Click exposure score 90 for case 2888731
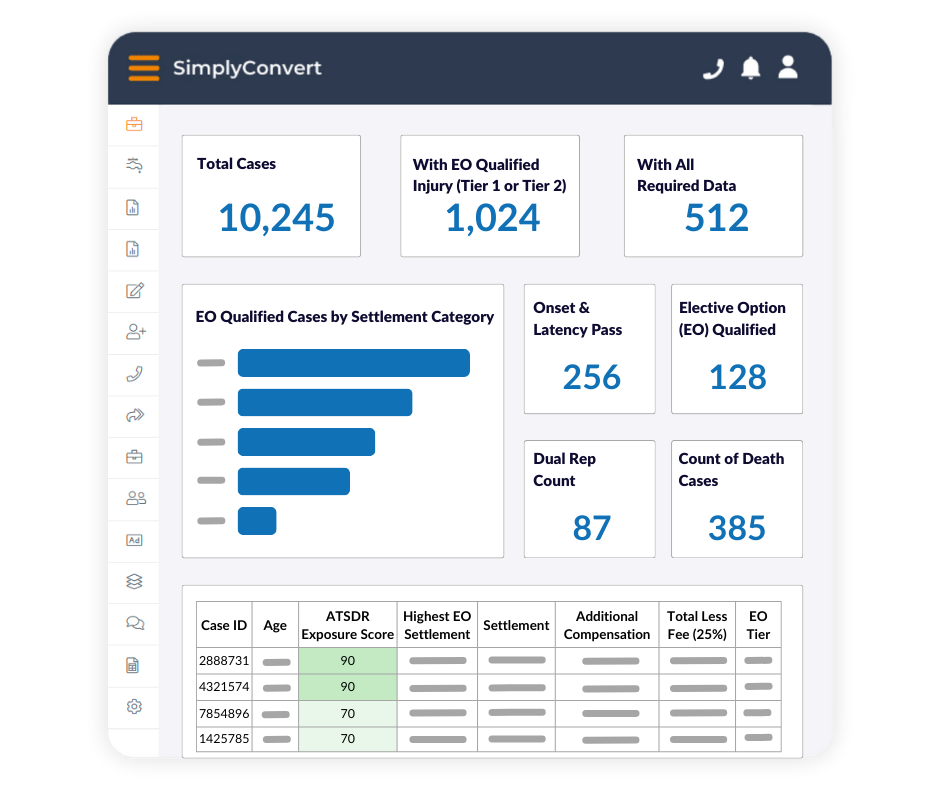Image resolution: width=940 pixels, height=788 pixels. pos(348,661)
